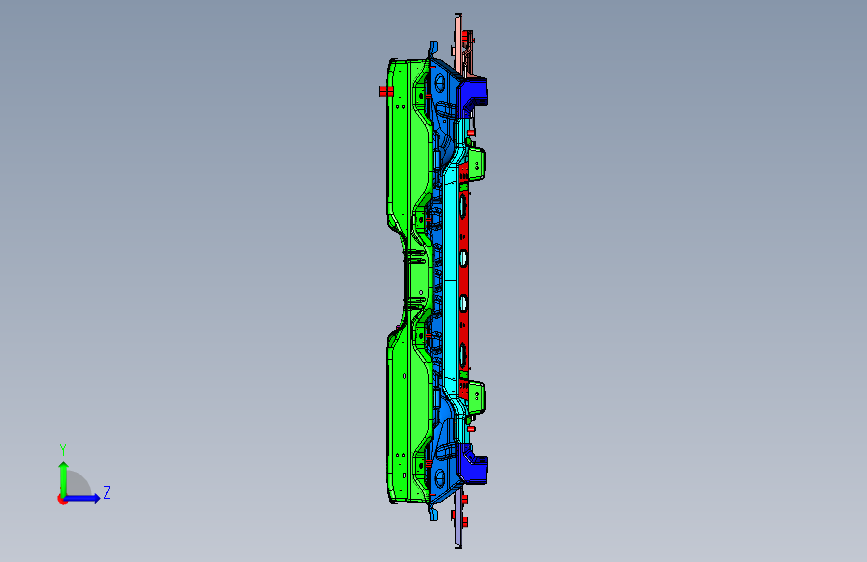Screen dimensions: 867x562
Task: Pick the lower dark blue corner bracket
Action: click(473, 464)
